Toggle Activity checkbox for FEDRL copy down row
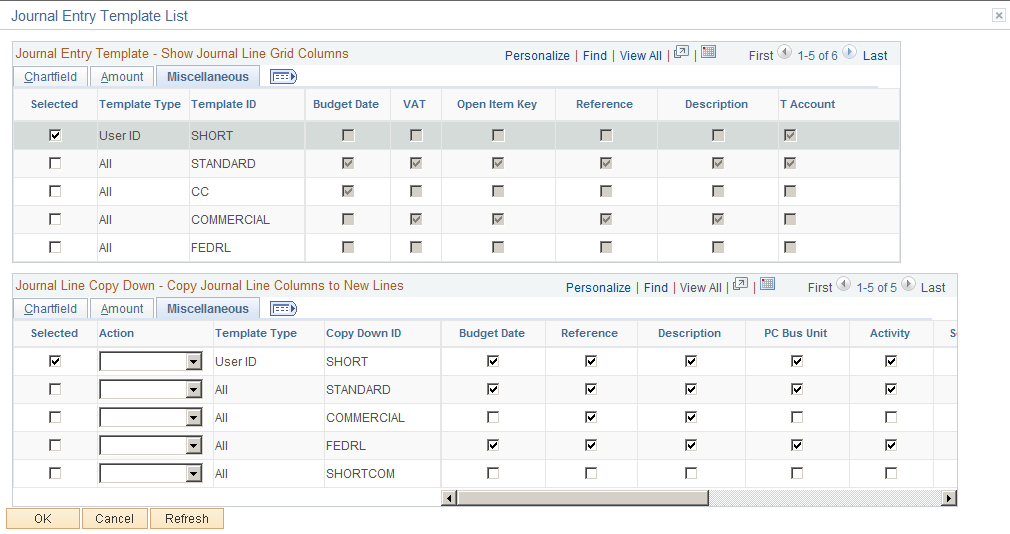 (891, 445)
